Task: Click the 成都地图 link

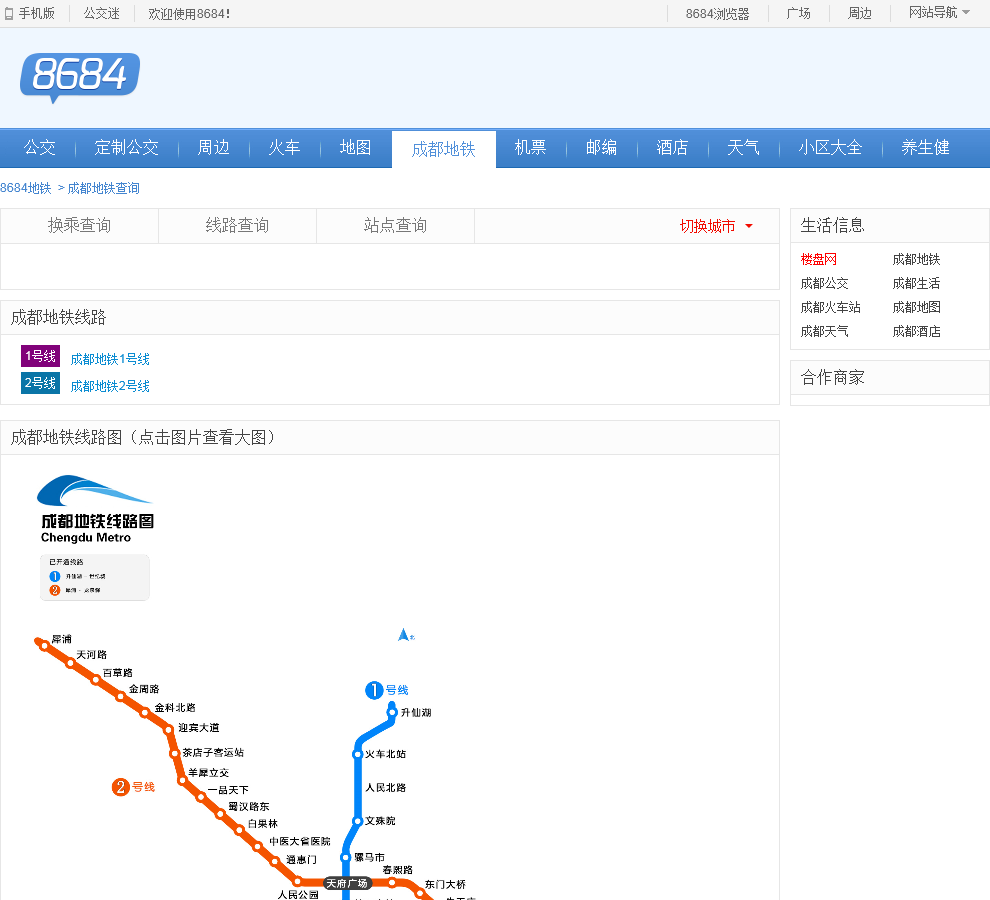Action: click(x=916, y=308)
